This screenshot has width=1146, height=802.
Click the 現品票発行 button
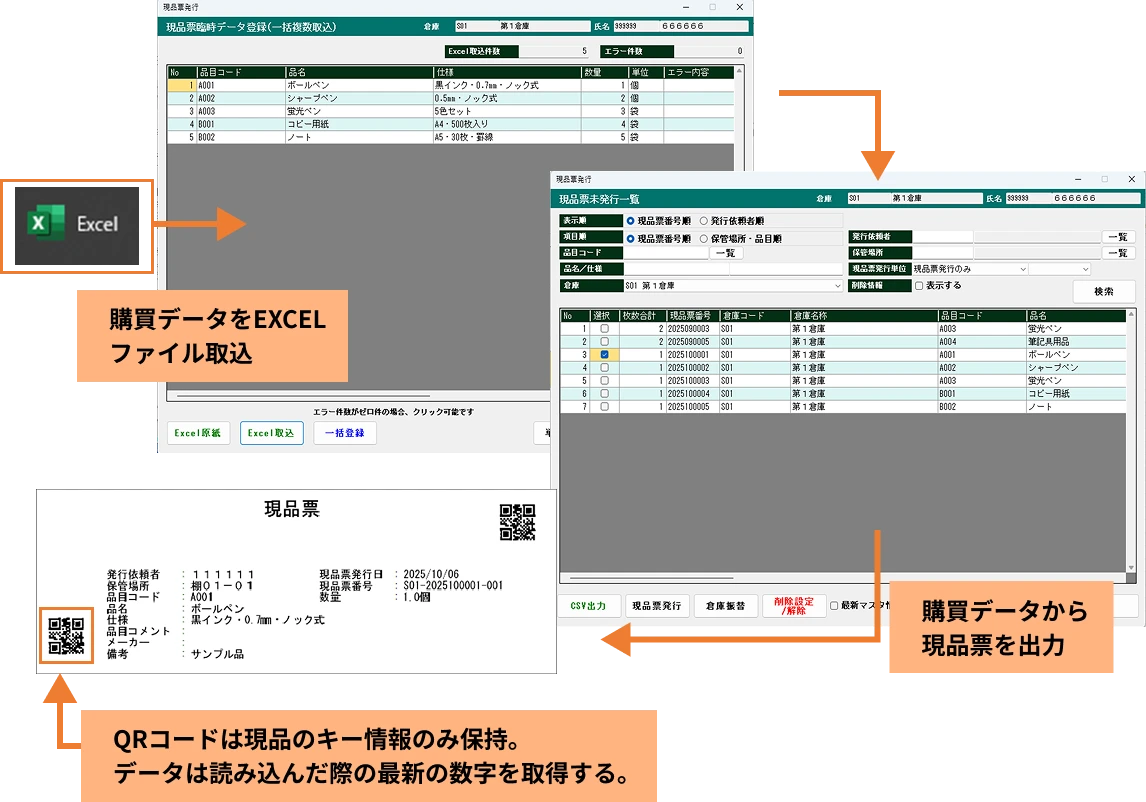click(657, 606)
